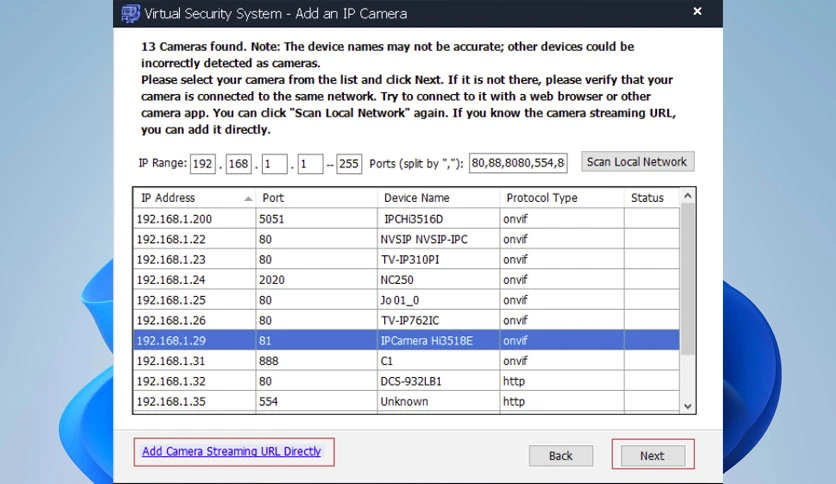
Task: Sort the list by Device Name column
Action: coord(438,198)
